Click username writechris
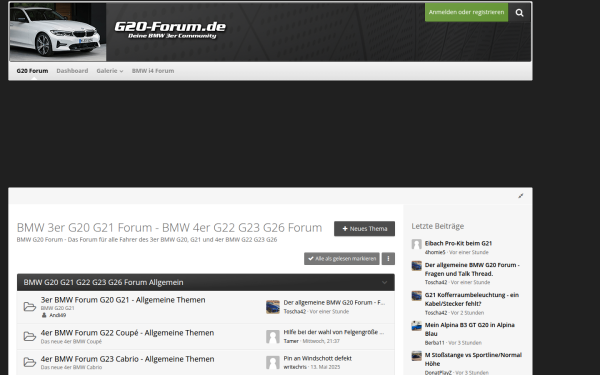The image size is (600, 375). coord(295,367)
